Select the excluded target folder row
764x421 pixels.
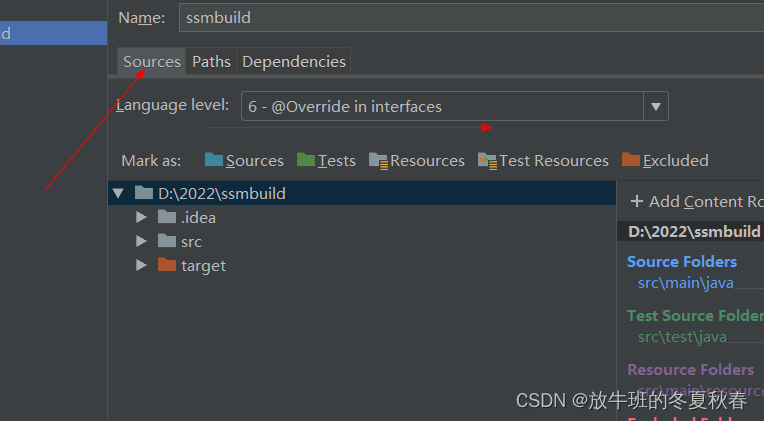[x=362, y=265]
